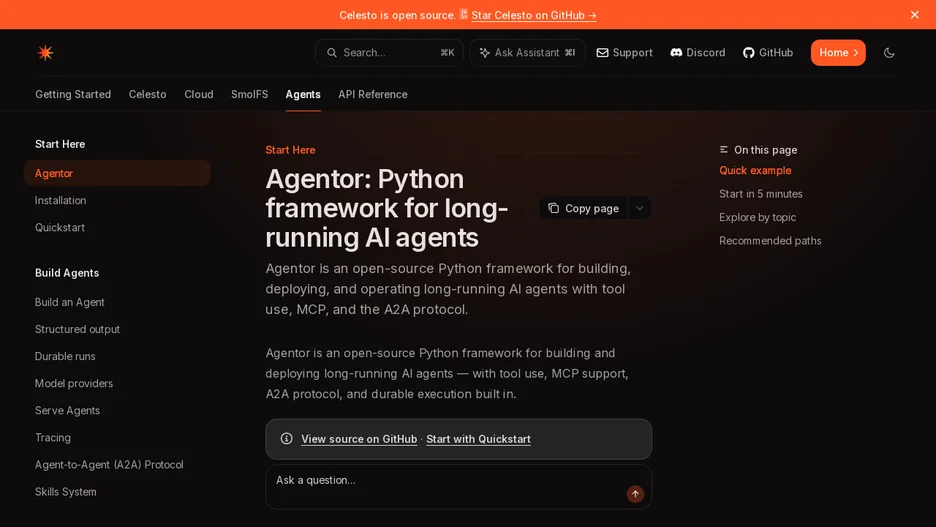
Task: Select Agentor in the sidebar
Action: 117,173
